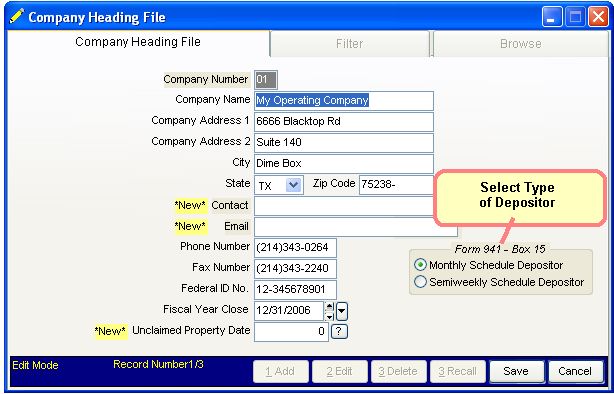Click the Federal ID No. field

point(295,289)
